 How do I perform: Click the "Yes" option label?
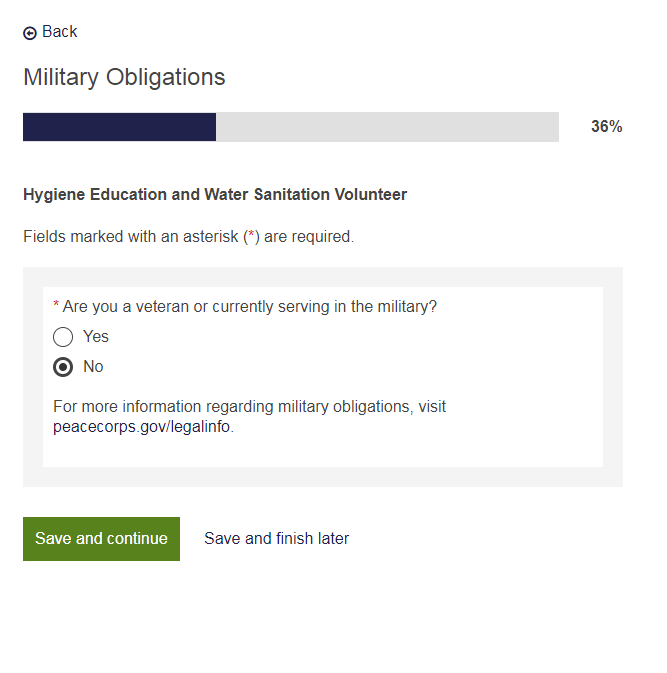tap(96, 337)
